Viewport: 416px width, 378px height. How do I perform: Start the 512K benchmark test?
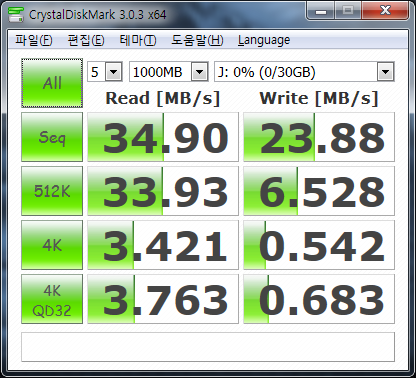point(52,191)
